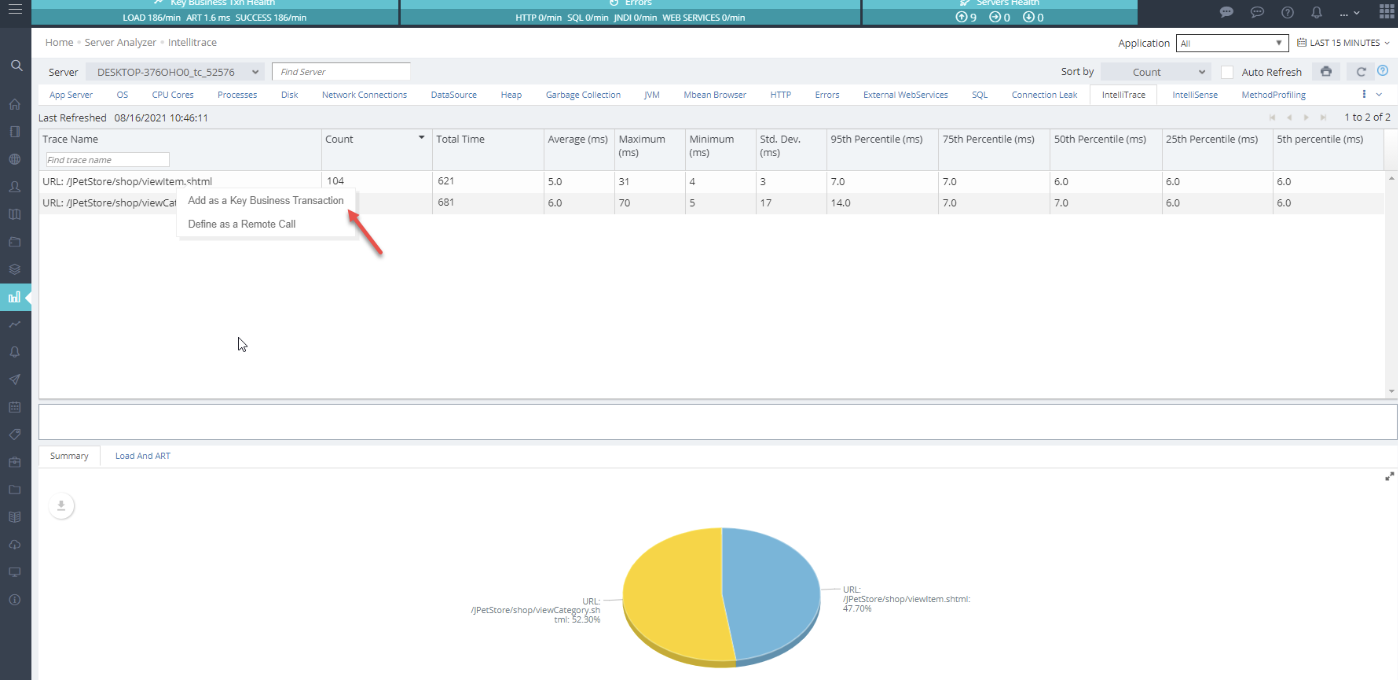Select the viewItem.shtml trace row
This screenshot has width=1398, height=682.
pos(712,181)
